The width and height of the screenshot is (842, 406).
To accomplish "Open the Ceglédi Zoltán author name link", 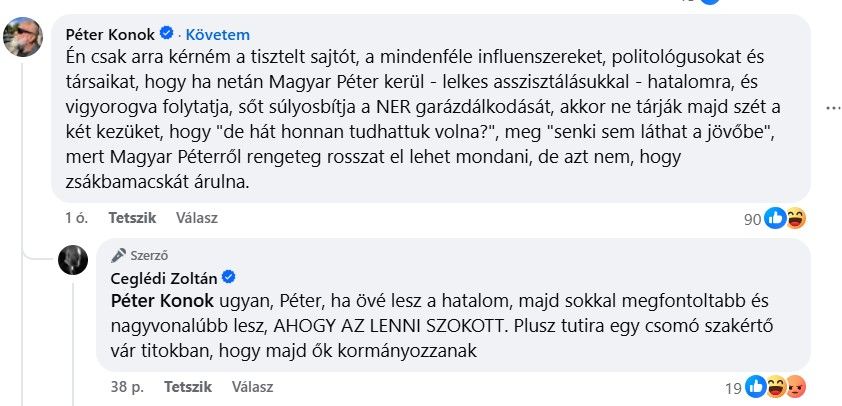I will [x=163, y=277].
